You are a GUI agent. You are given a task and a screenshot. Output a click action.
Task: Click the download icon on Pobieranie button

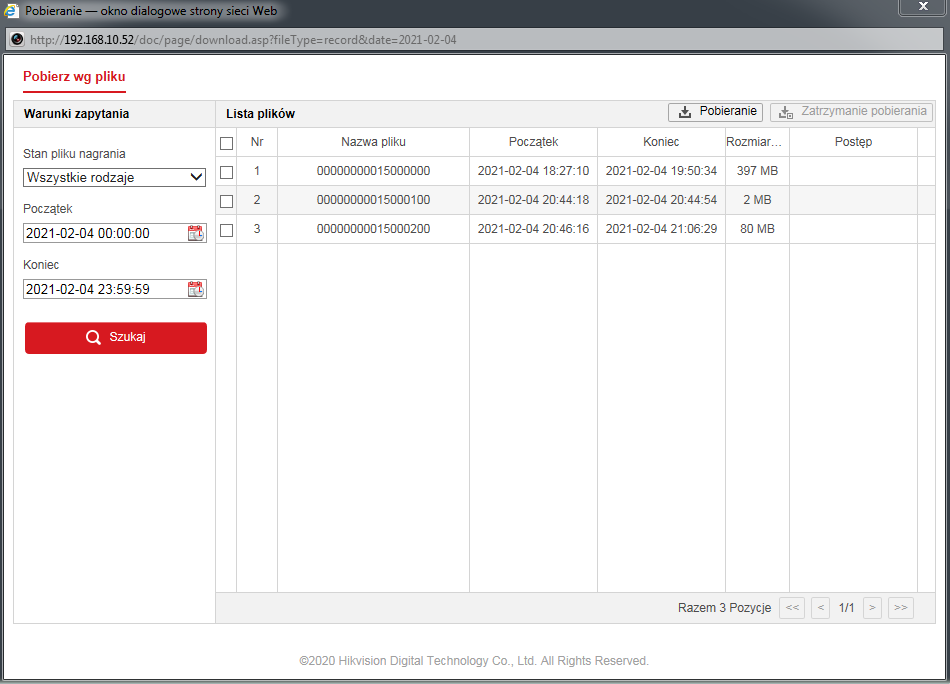(x=685, y=112)
